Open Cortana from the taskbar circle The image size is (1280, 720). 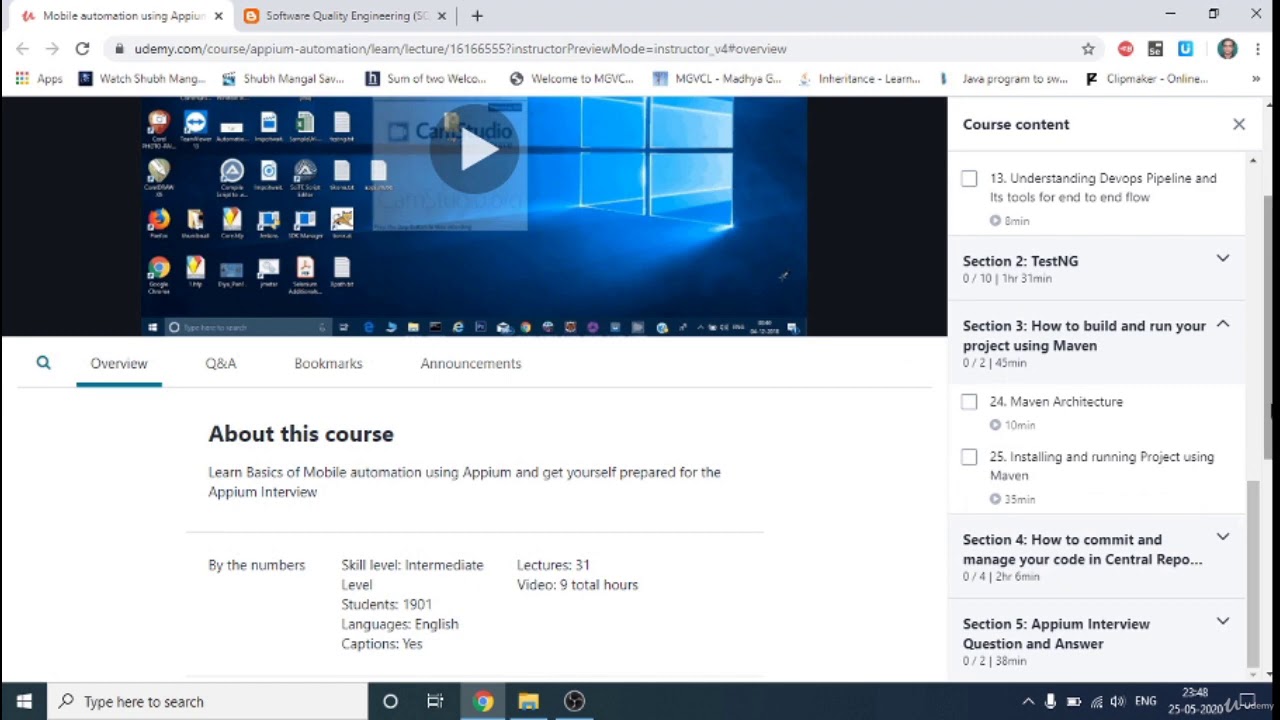click(x=391, y=701)
